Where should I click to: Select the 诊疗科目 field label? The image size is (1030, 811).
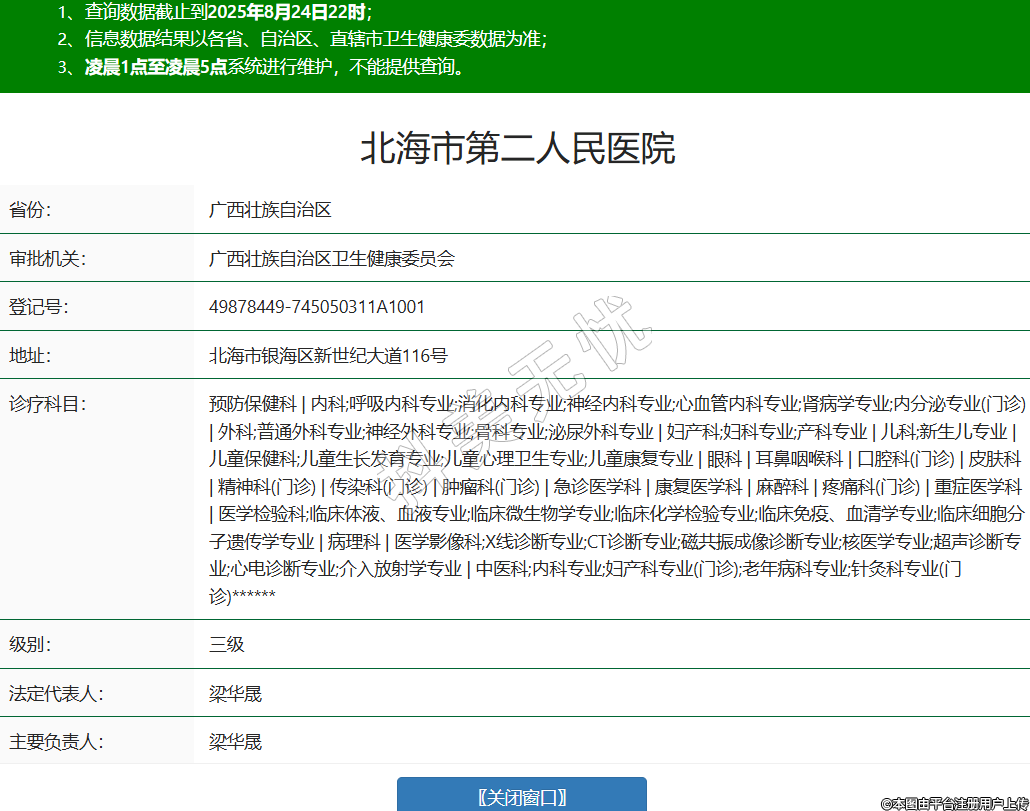(47, 404)
